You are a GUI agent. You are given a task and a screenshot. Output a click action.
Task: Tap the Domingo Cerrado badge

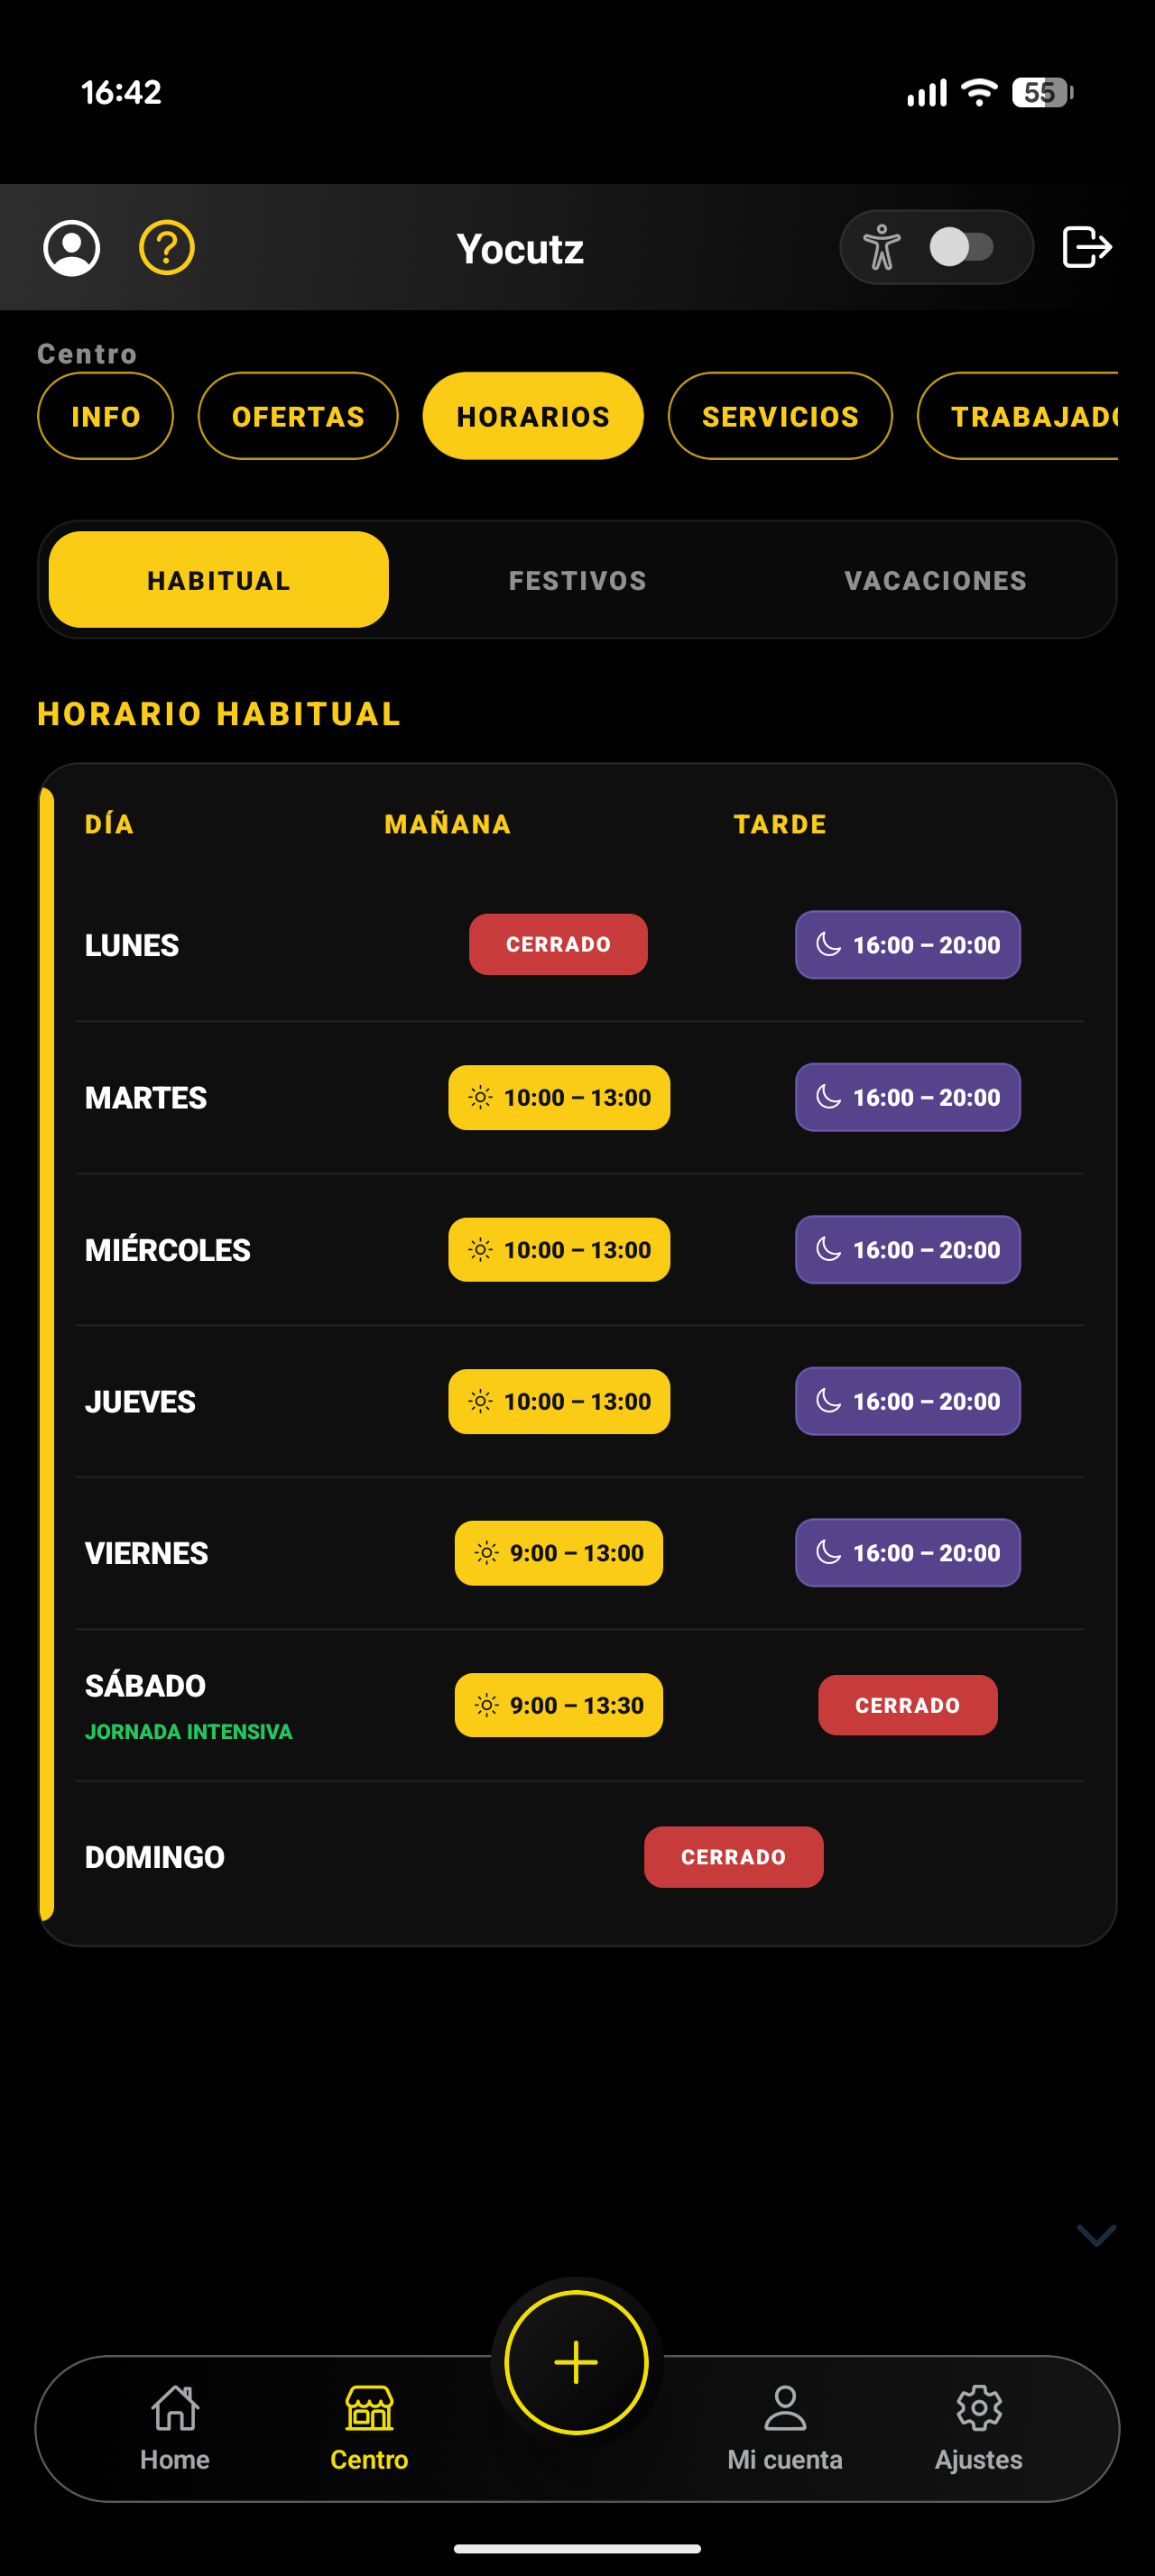point(733,1857)
